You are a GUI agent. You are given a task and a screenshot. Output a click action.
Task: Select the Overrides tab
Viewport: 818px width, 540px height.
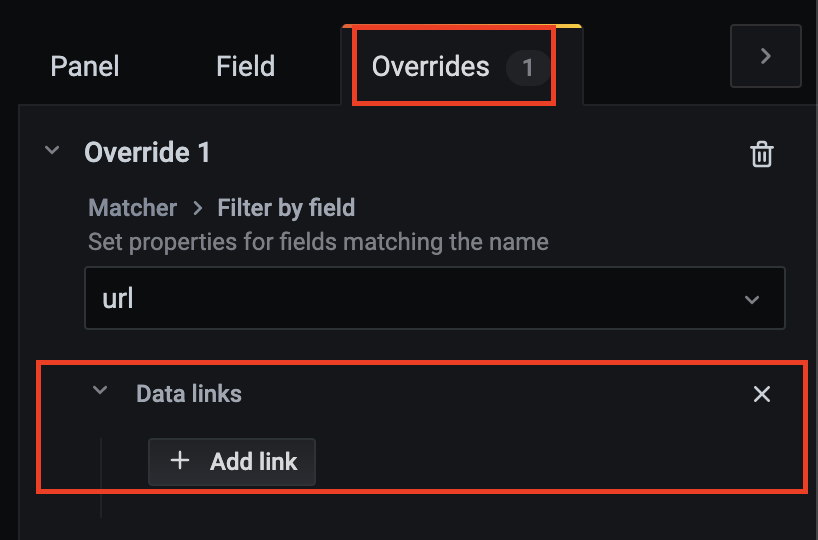tap(431, 67)
